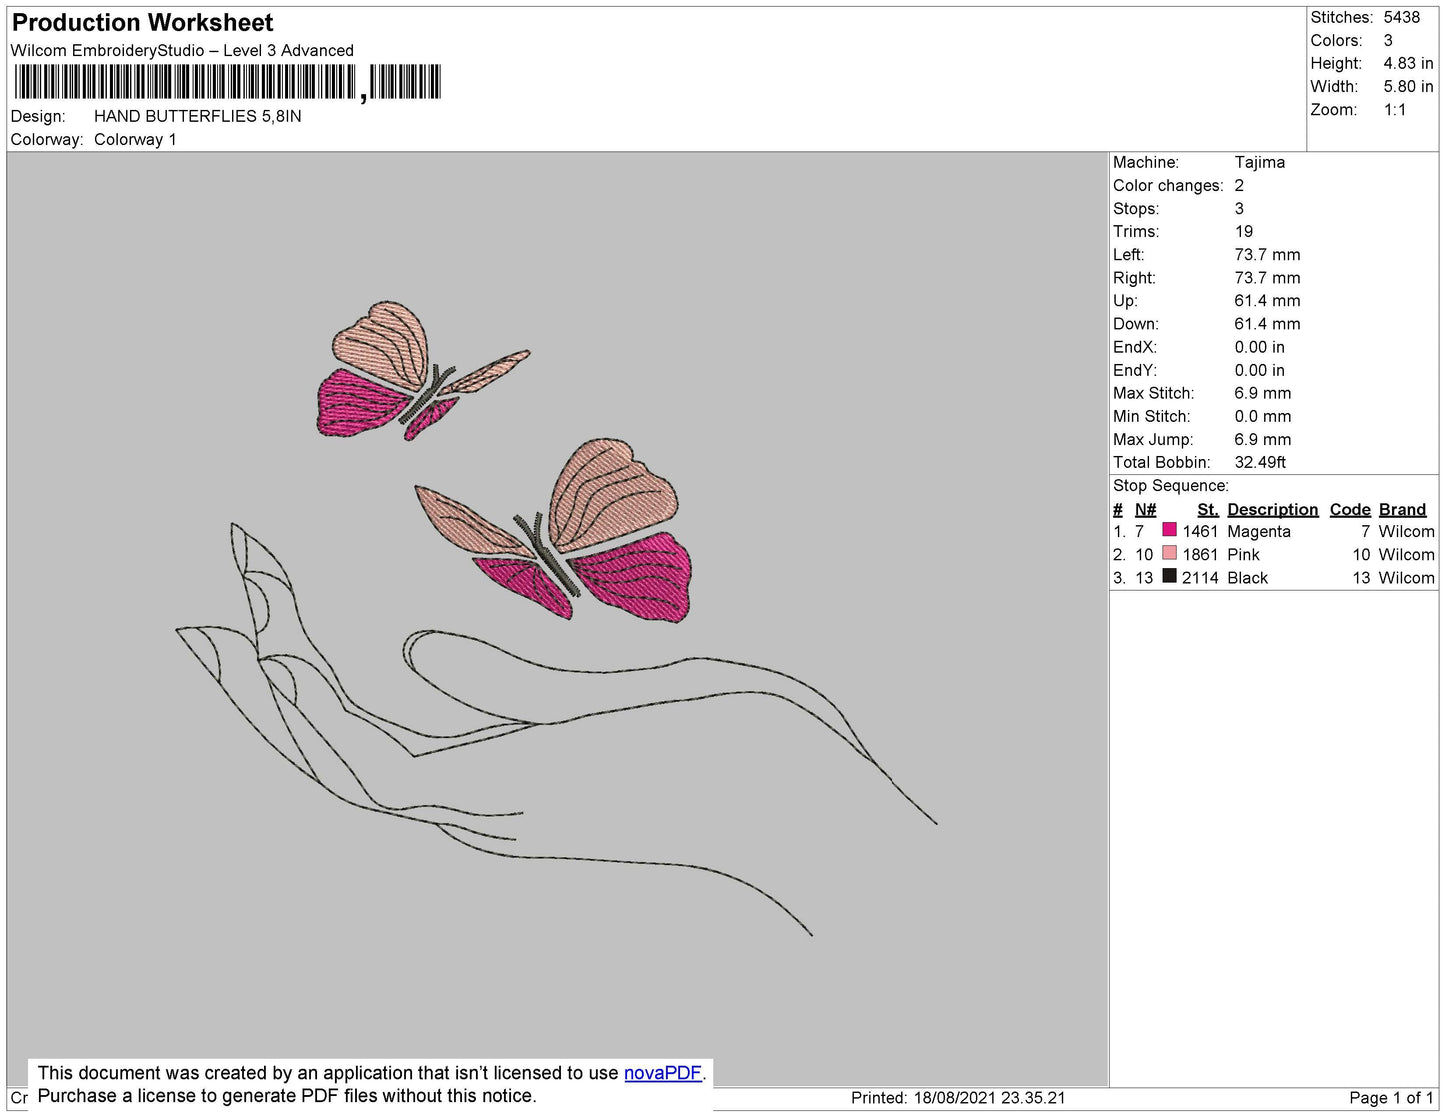Screen dimensions: 1445x1117
Task: Click the Pink color swatch
Action: 1169,553
